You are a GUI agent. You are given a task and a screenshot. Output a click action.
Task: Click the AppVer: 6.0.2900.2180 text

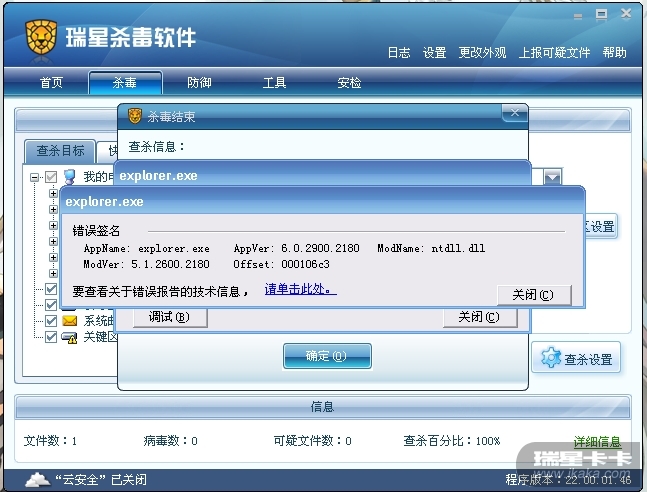click(x=296, y=248)
